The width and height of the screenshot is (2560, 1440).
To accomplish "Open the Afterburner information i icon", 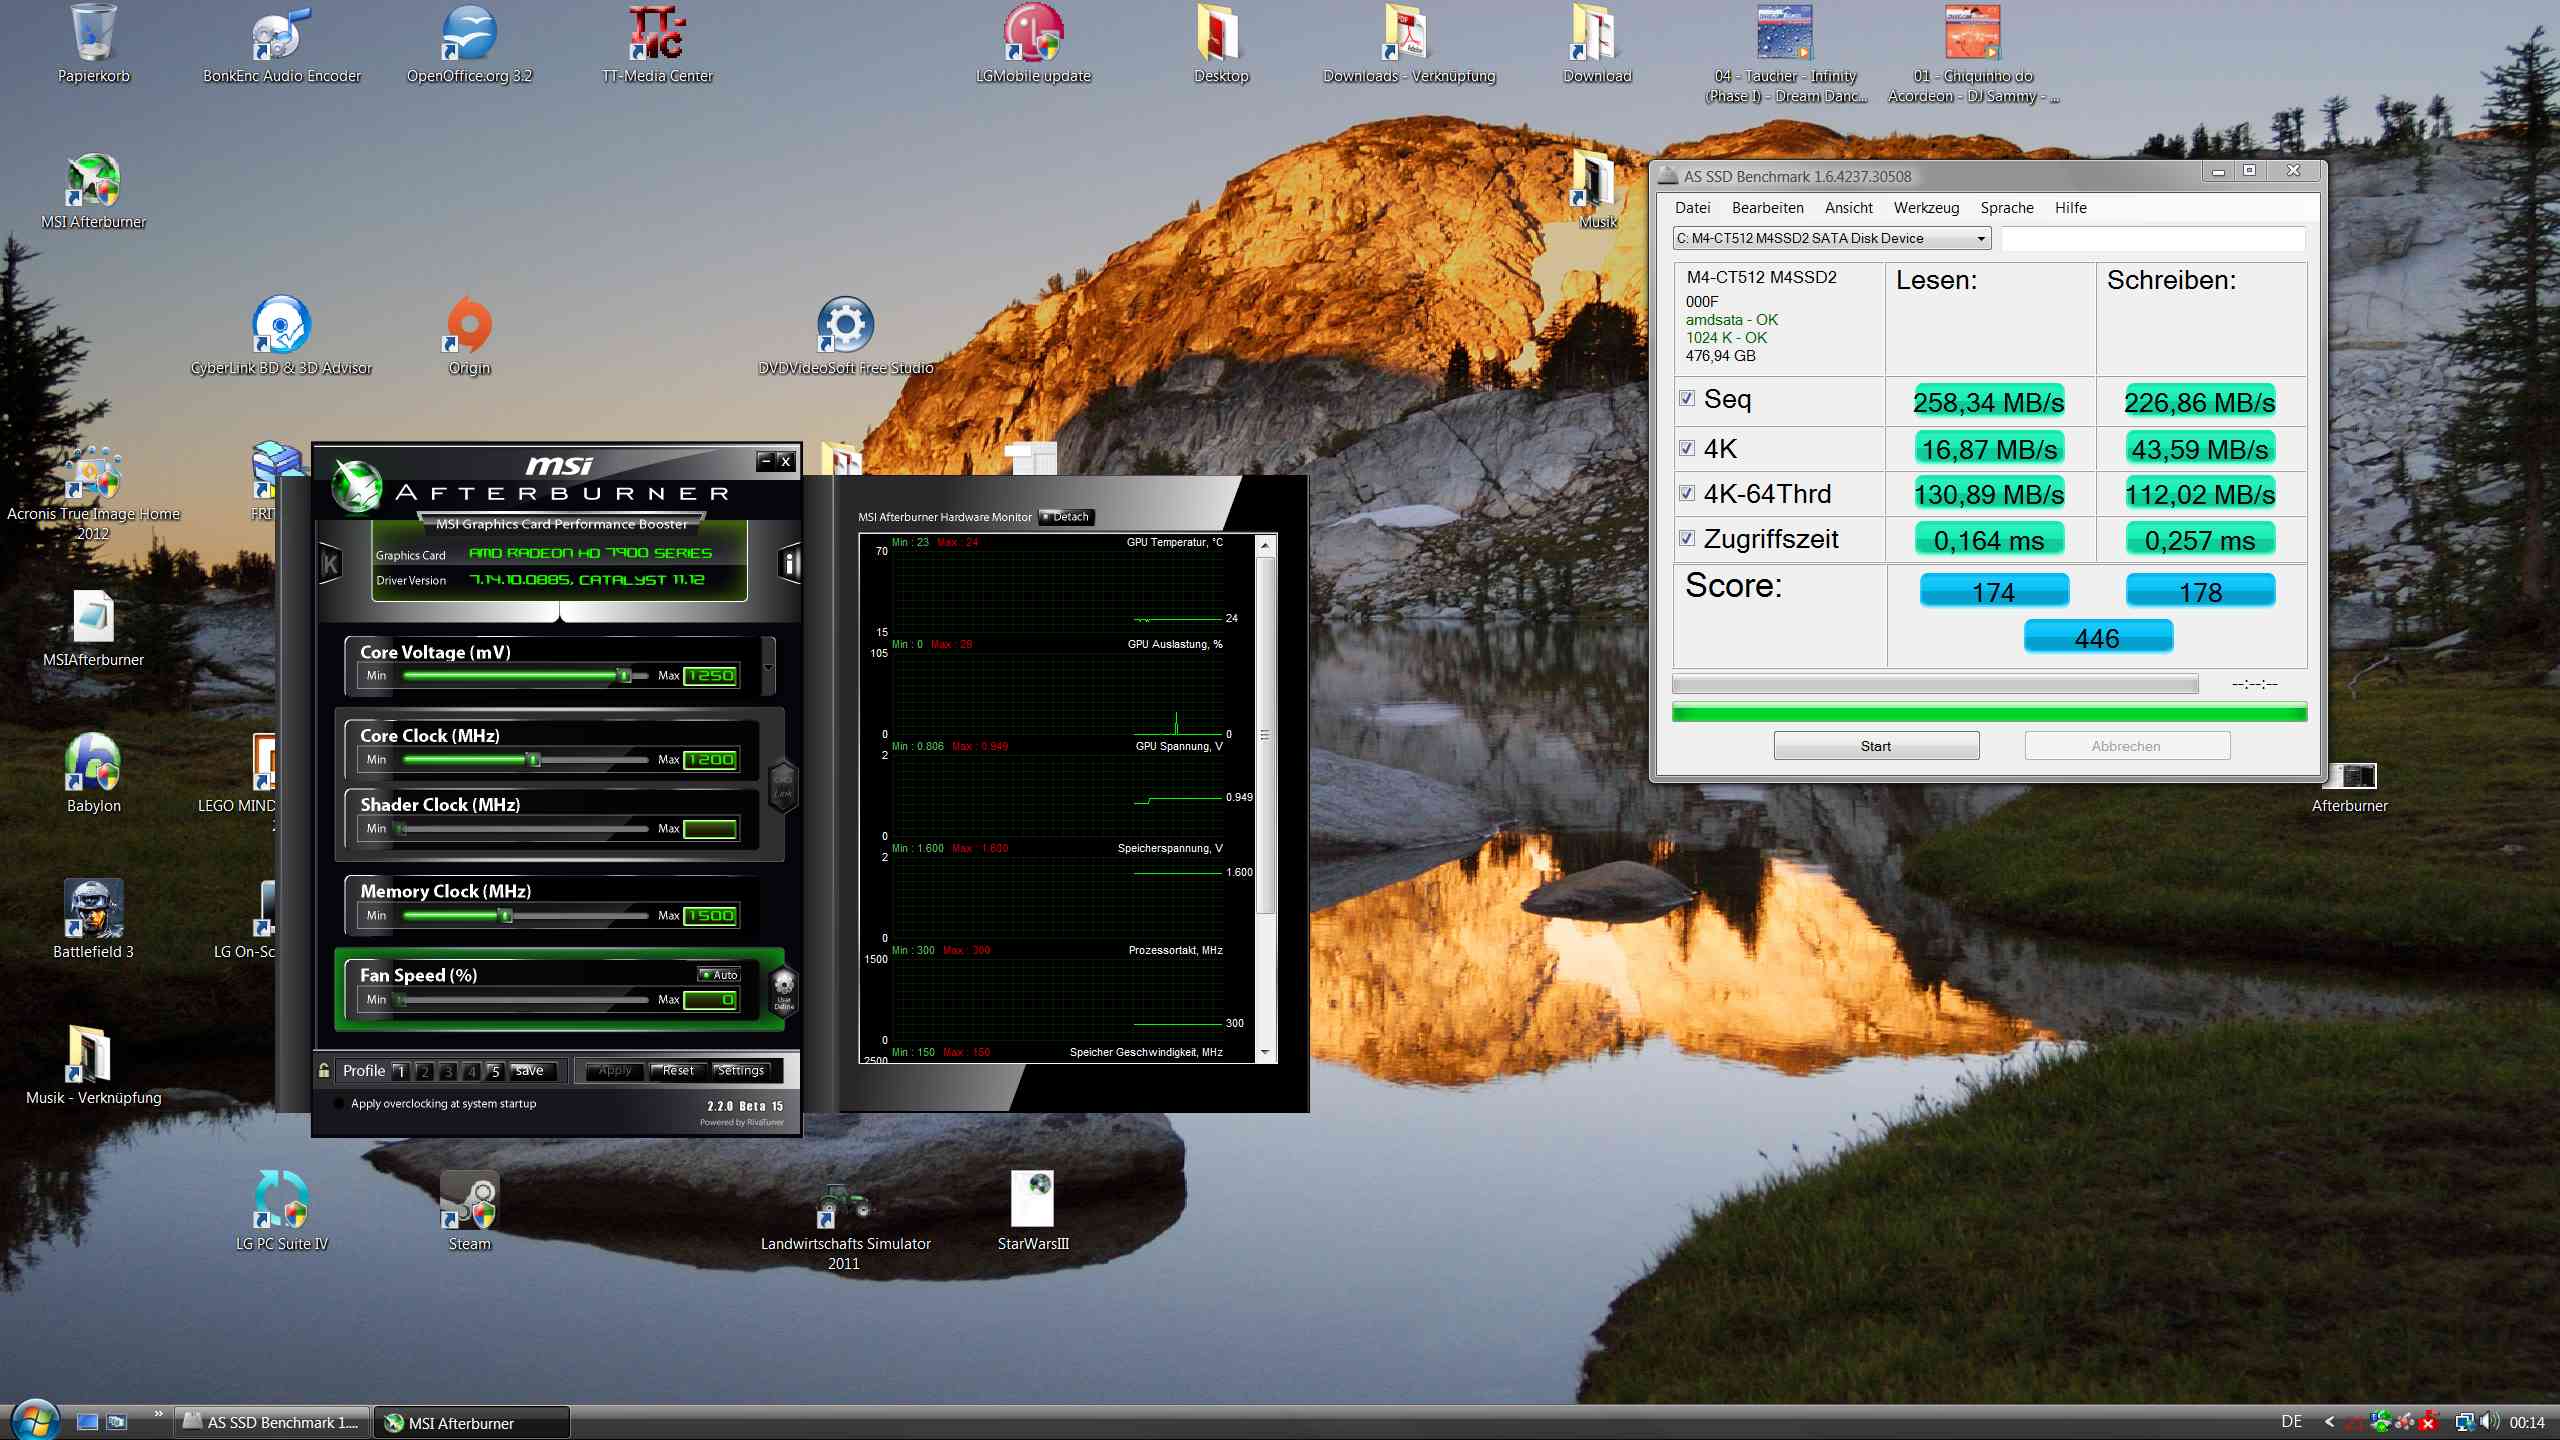I will coord(790,564).
